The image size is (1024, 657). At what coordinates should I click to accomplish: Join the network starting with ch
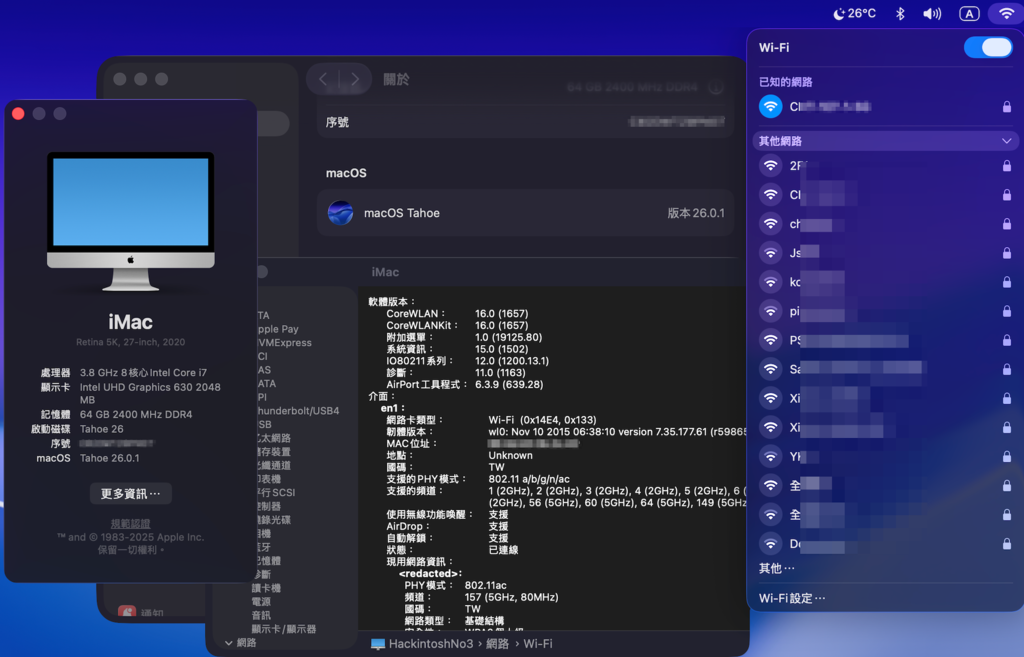click(885, 224)
